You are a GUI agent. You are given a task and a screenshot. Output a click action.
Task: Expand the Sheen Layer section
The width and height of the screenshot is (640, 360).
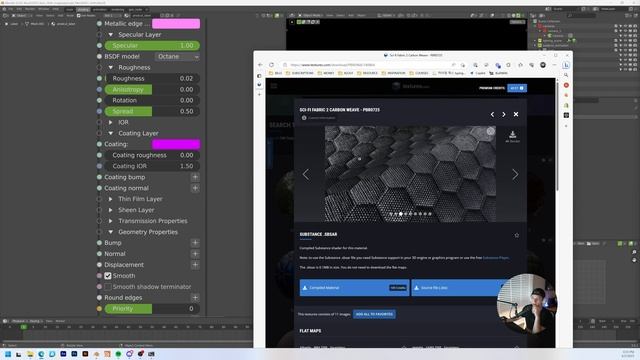tap(111, 210)
